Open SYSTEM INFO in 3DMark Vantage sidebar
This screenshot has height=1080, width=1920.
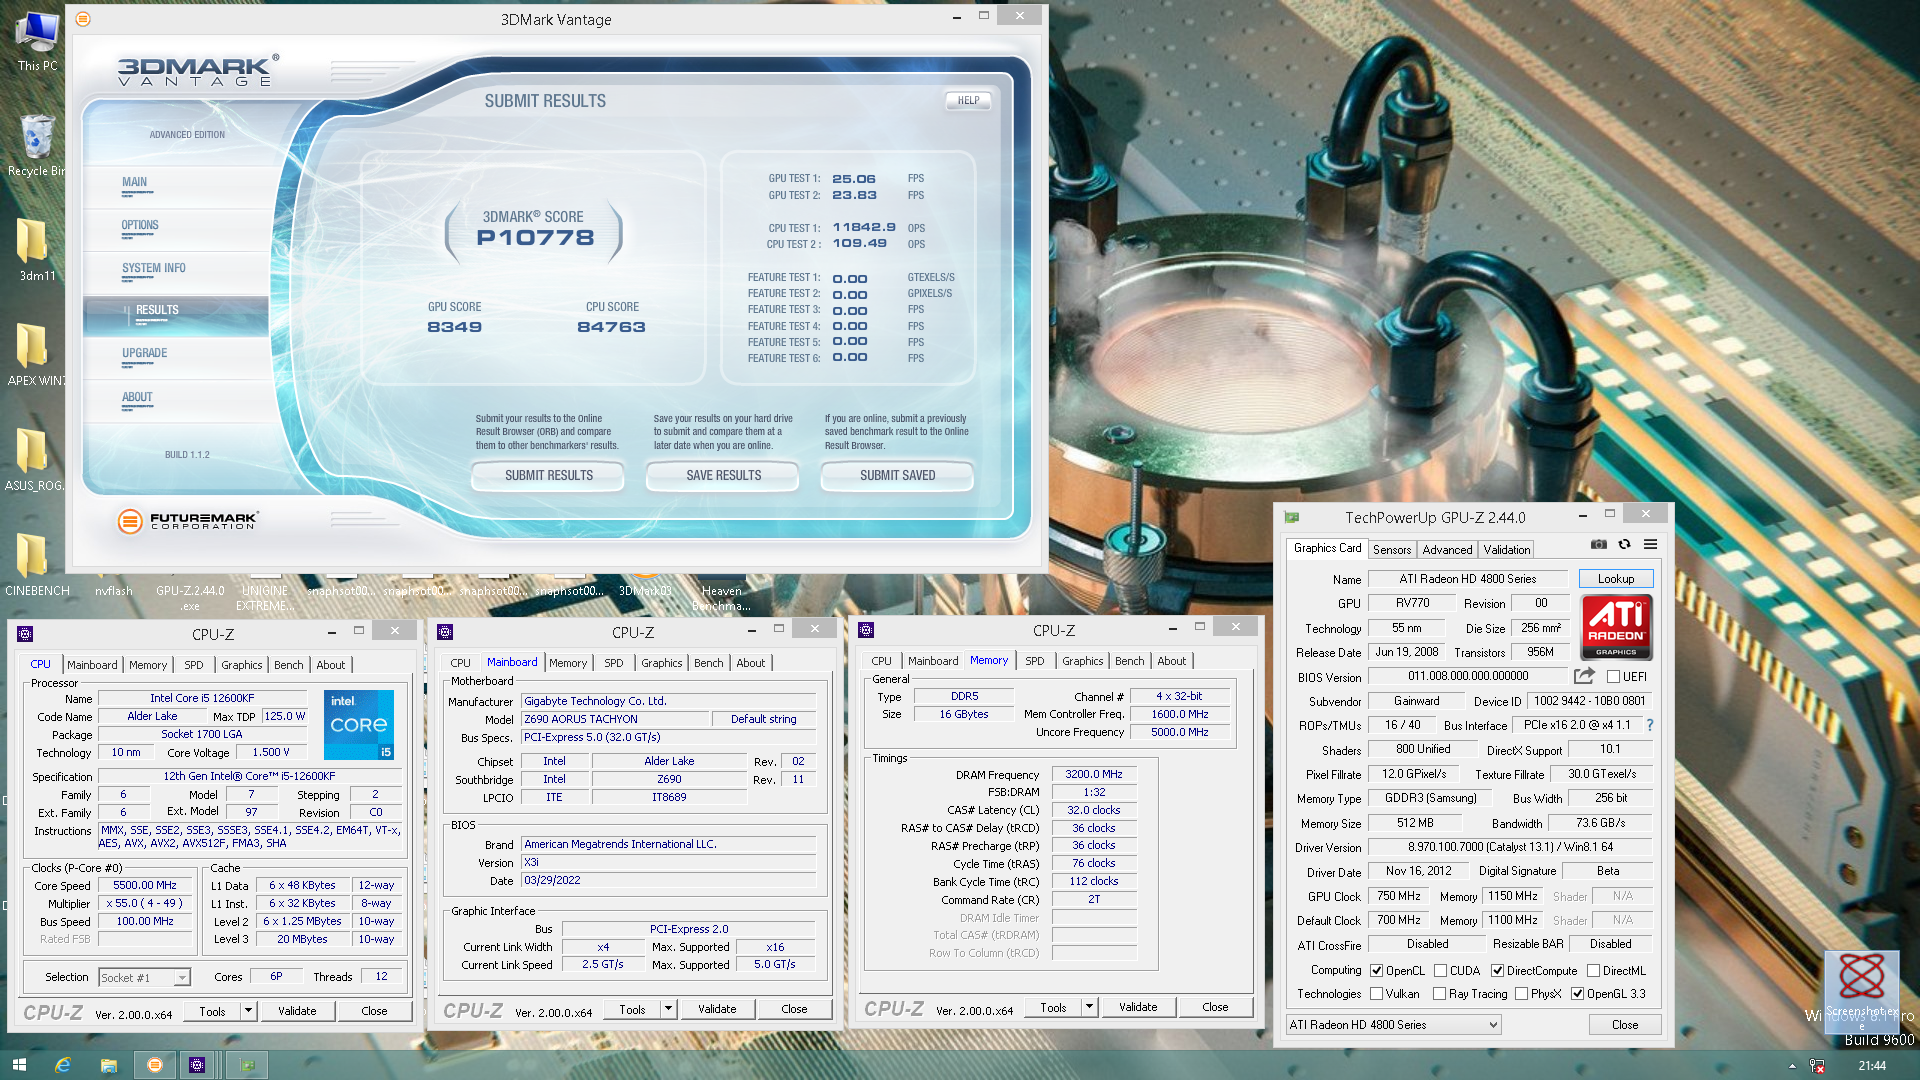[x=154, y=268]
